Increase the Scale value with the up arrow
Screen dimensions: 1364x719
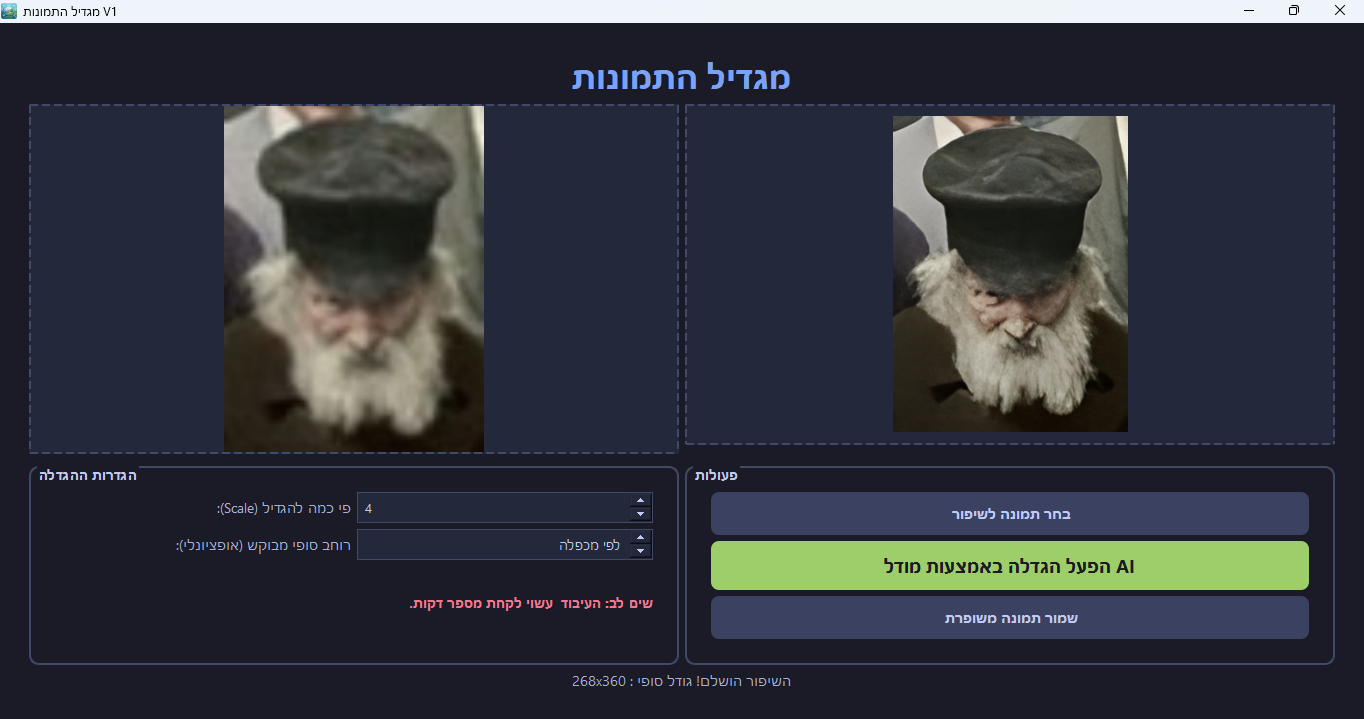click(641, 501)
